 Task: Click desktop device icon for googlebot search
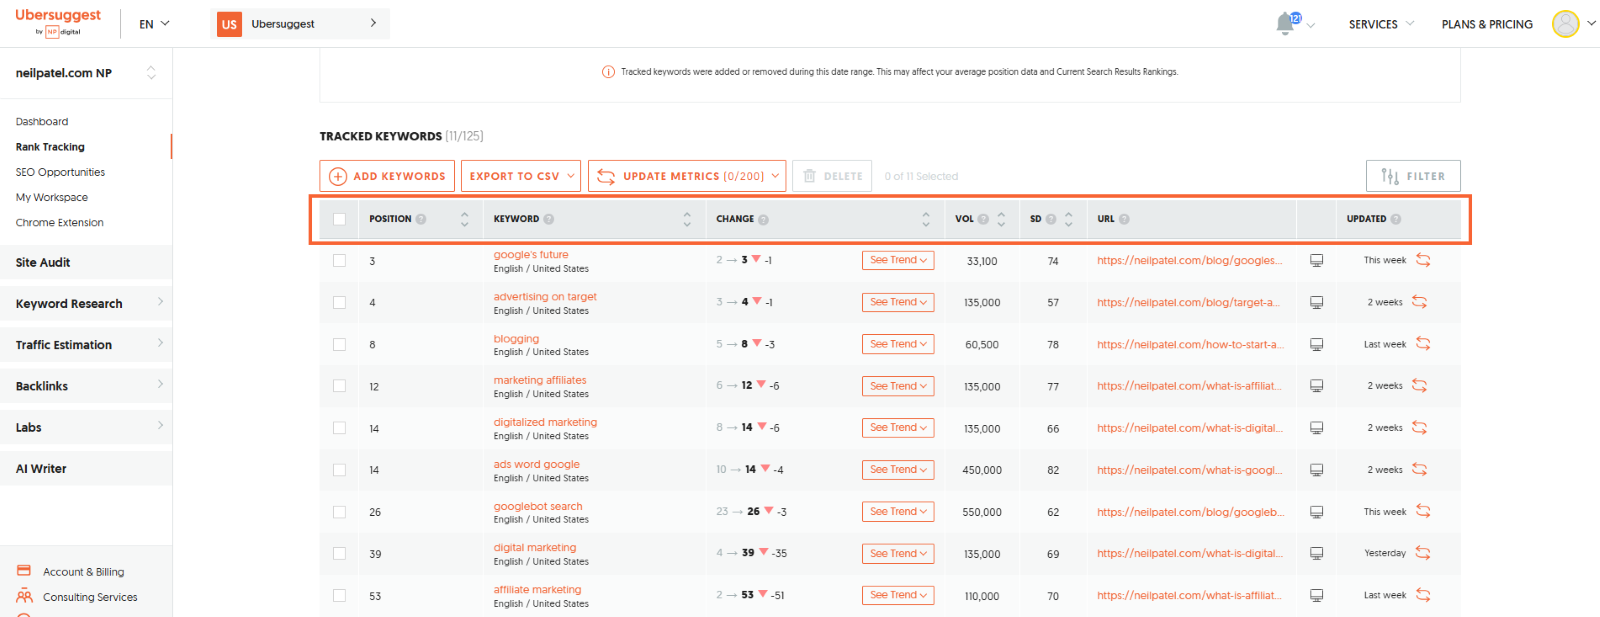(1317, 512)
